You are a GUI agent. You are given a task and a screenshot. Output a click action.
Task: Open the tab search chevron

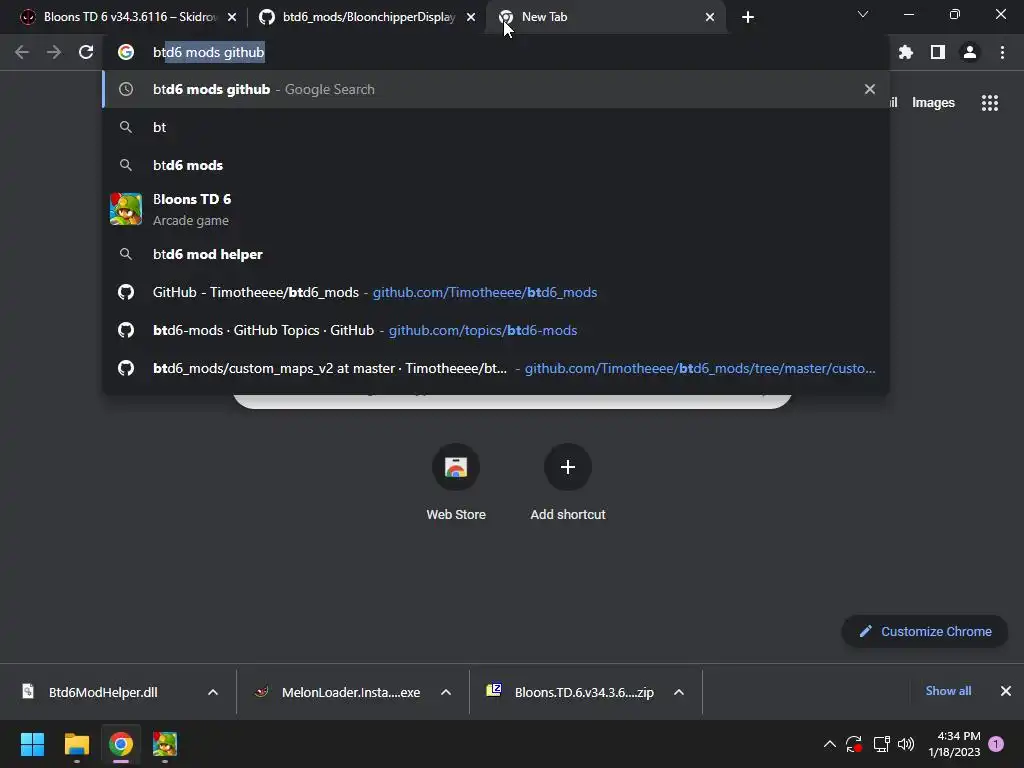(863, 14)
